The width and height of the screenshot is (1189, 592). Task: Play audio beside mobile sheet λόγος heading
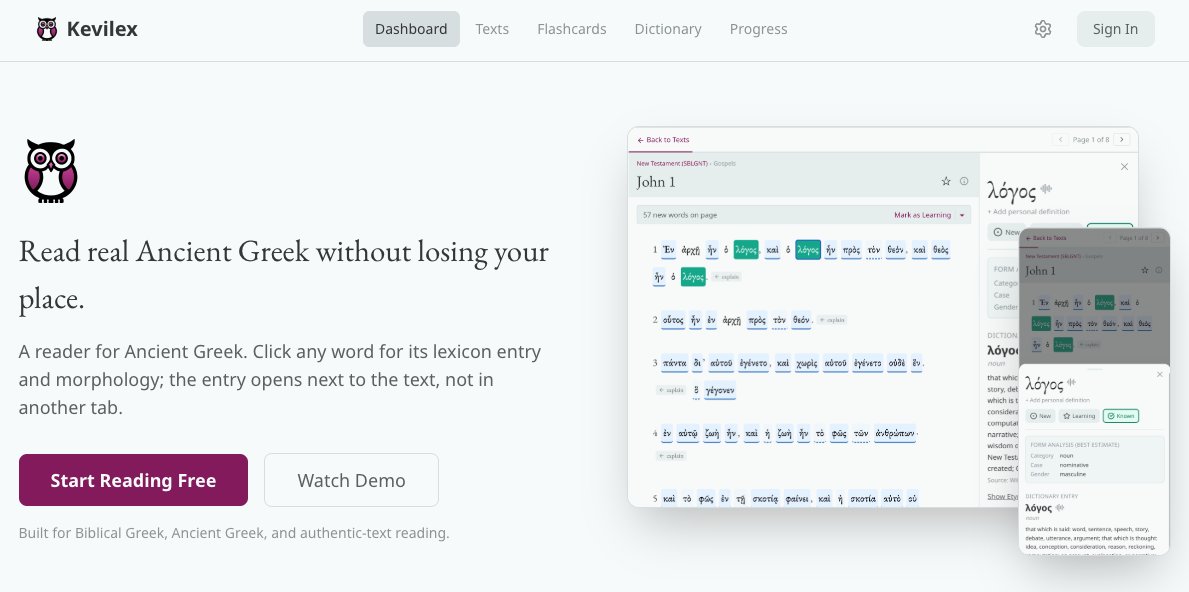1071,383
